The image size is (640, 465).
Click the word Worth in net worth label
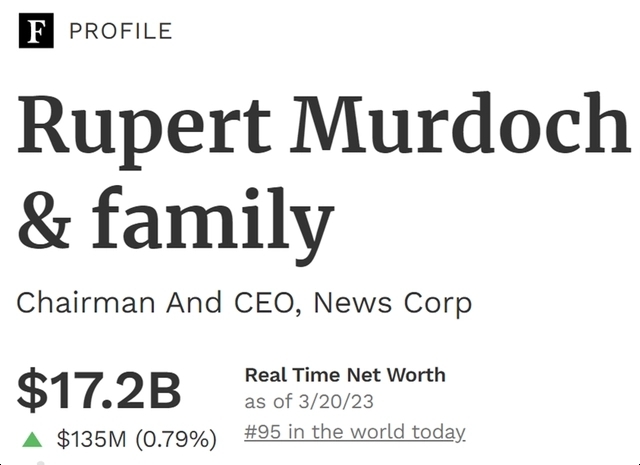418,375
